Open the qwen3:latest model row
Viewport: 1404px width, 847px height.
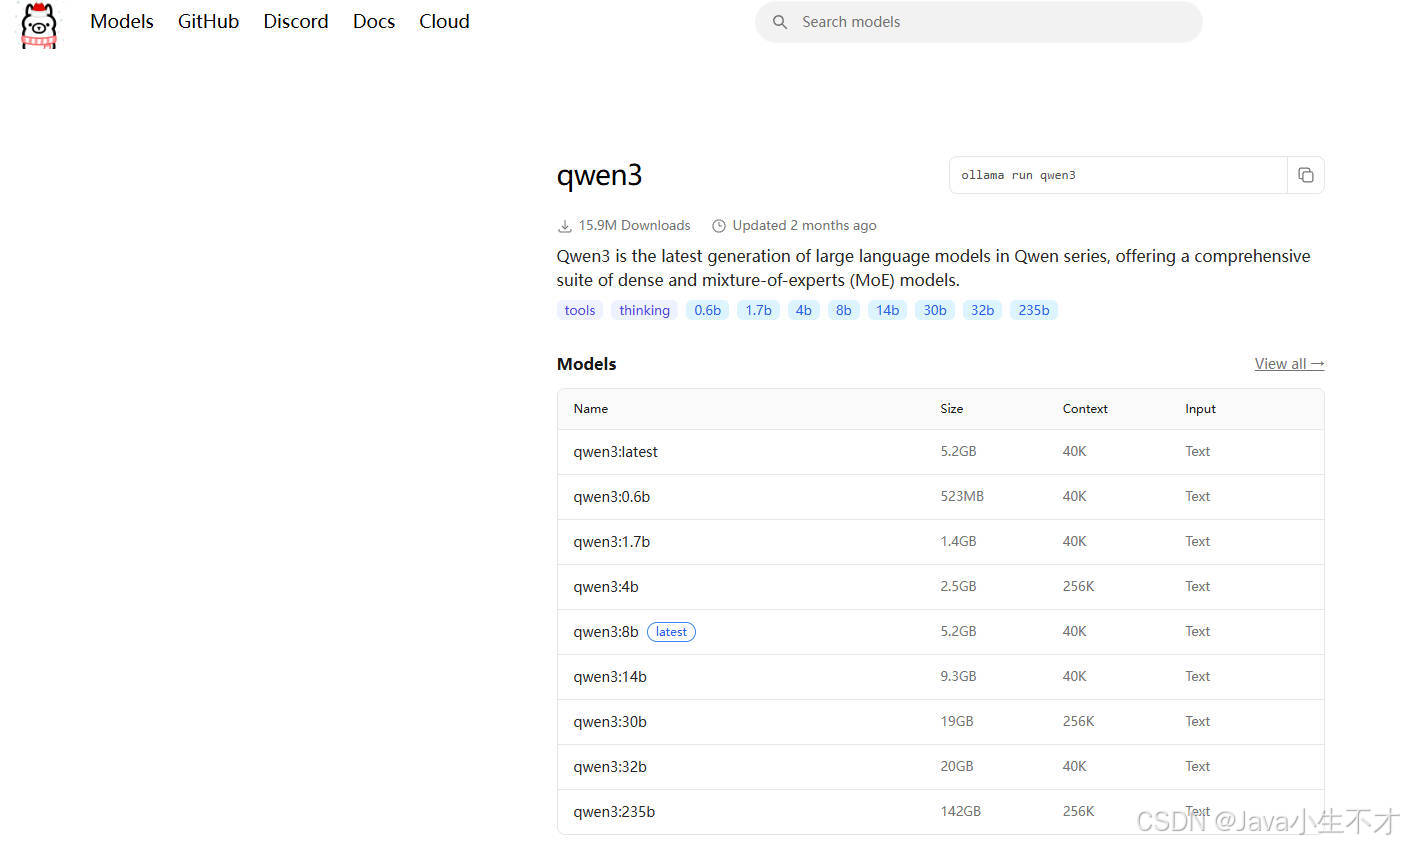(x=940, y=452)
